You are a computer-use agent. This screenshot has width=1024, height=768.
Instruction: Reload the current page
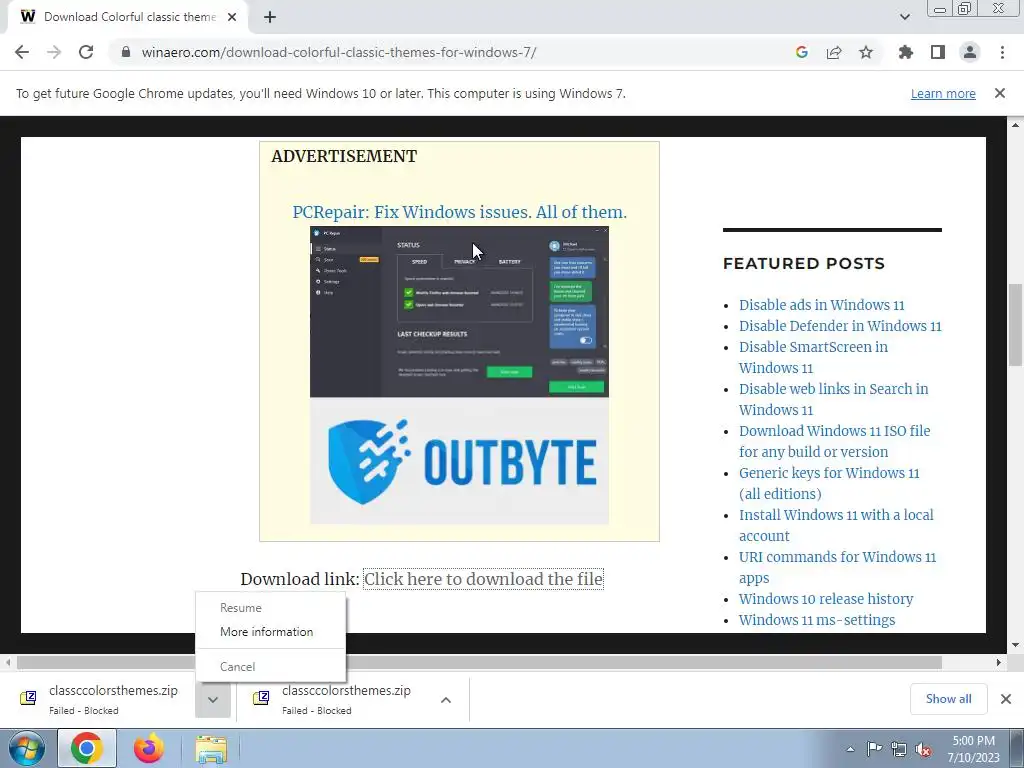[86, 52]
